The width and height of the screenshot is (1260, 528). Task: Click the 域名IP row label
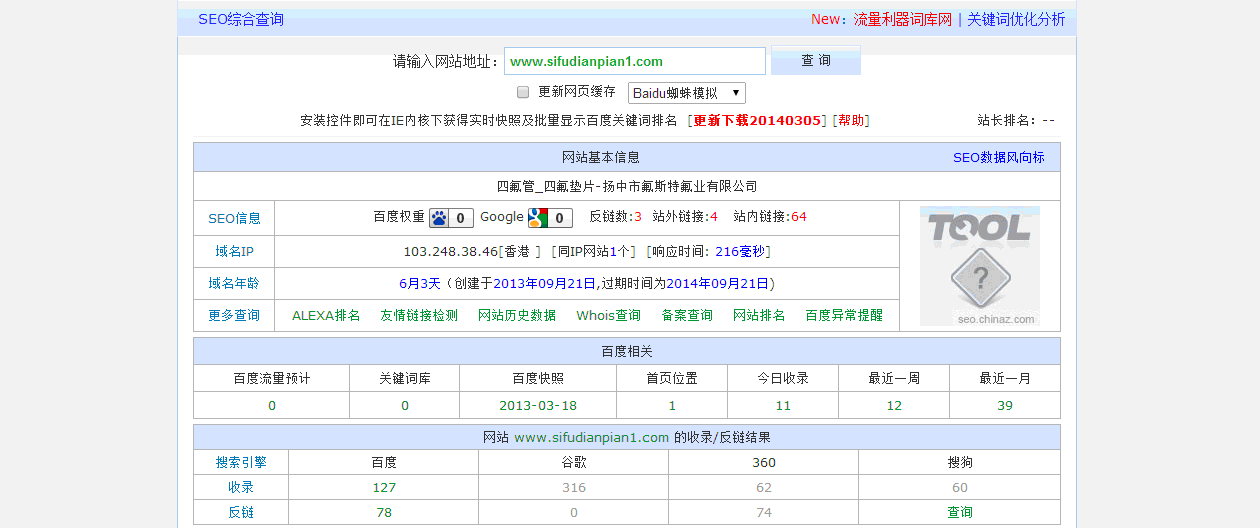click(x=234, y=251)
